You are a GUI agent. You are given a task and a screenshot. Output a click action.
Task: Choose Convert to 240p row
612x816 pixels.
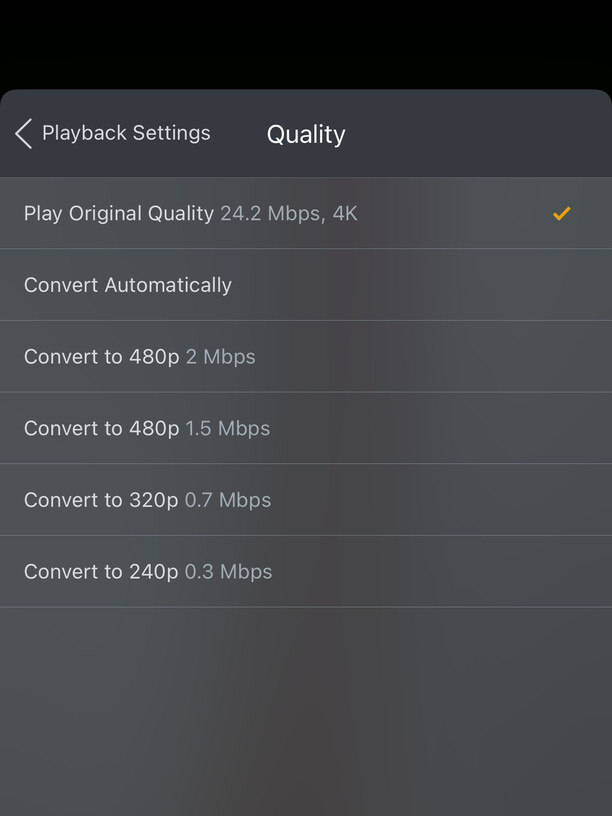pos(148,572)
